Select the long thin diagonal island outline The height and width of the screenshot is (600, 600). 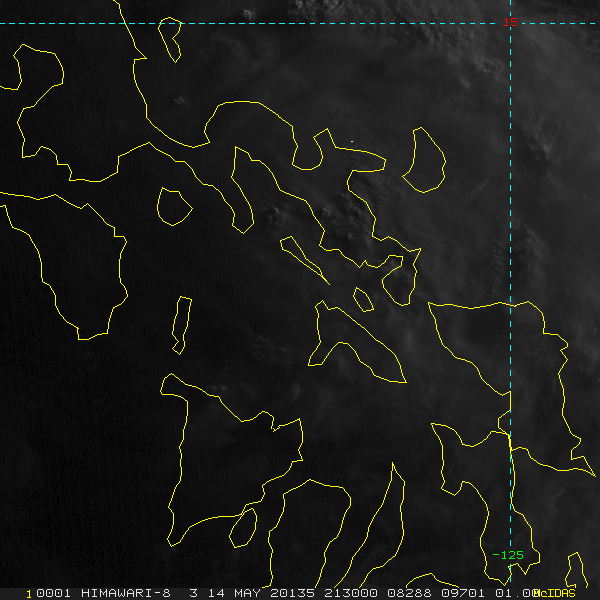pyautogui.click(x=304, y=260)
